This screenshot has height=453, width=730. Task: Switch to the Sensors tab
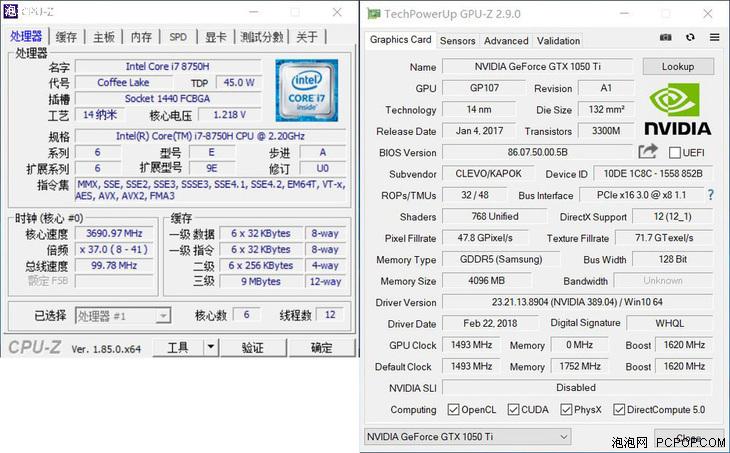(x=458, y=41)
